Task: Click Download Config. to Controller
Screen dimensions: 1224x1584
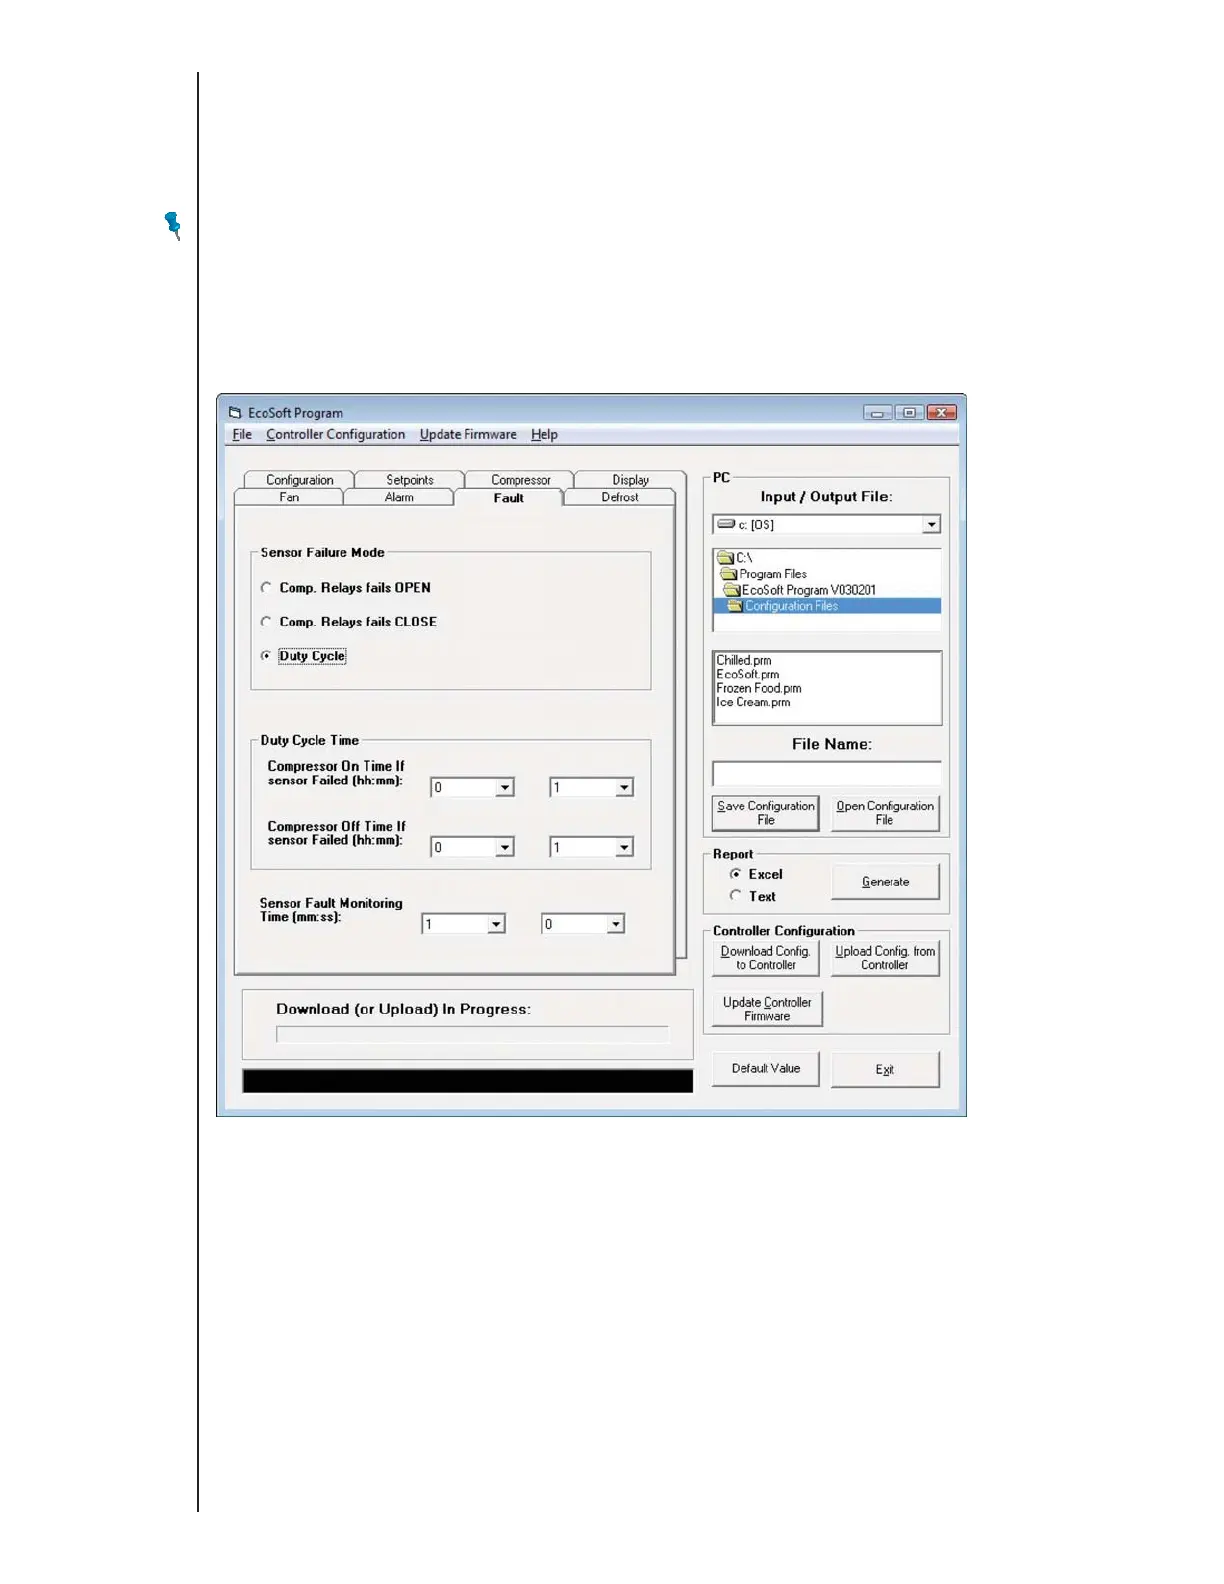Action: (x=766, y=958)
